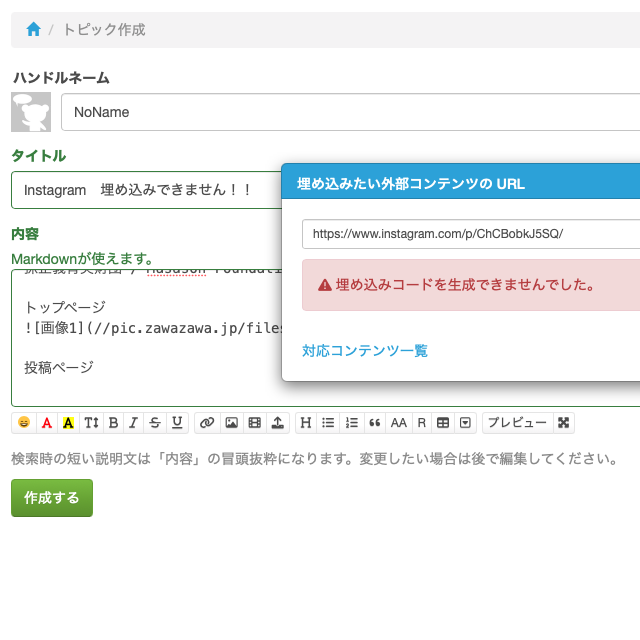
Task: Click the green 作成する button
Action: point(52,498)
